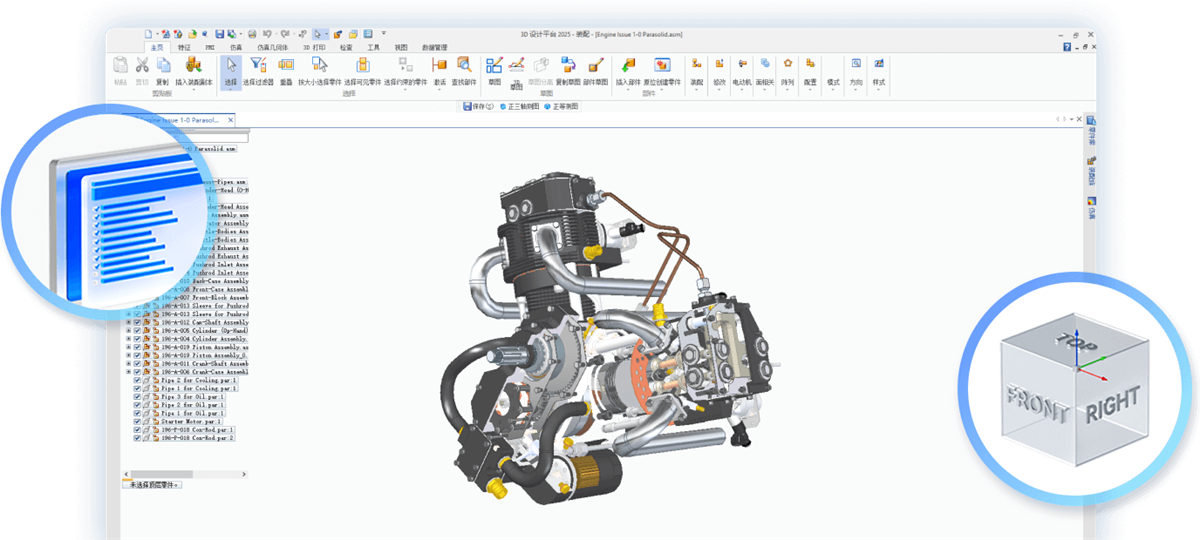Viewport: 1200px width, 540px height.
Task: Click the 正三轴测图 view button
Action: pos(520,105)
